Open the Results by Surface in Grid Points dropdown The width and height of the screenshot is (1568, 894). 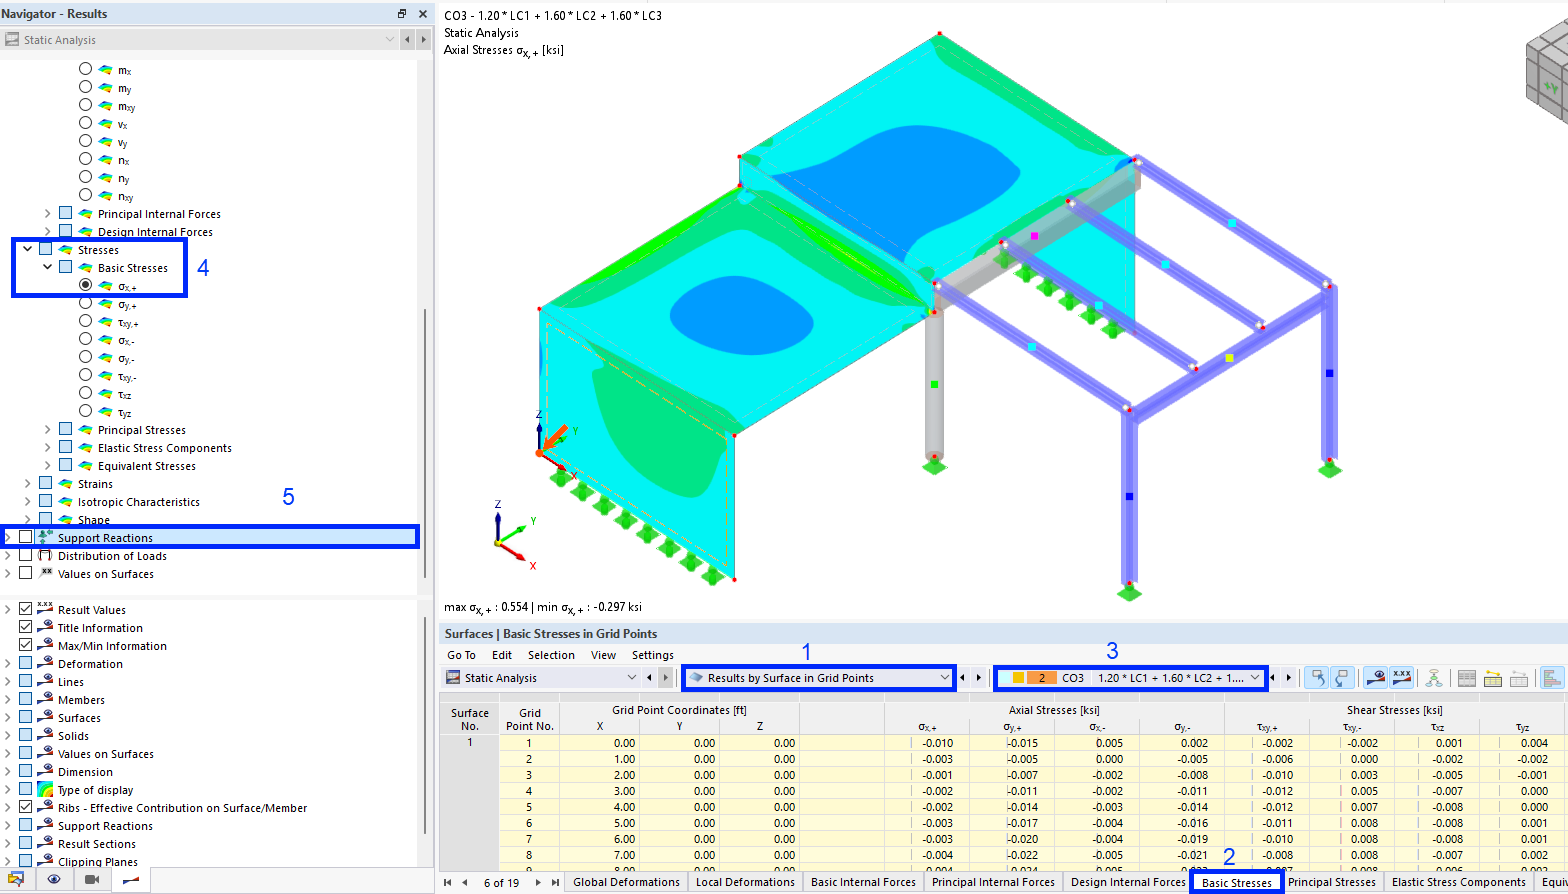(818, 678)
